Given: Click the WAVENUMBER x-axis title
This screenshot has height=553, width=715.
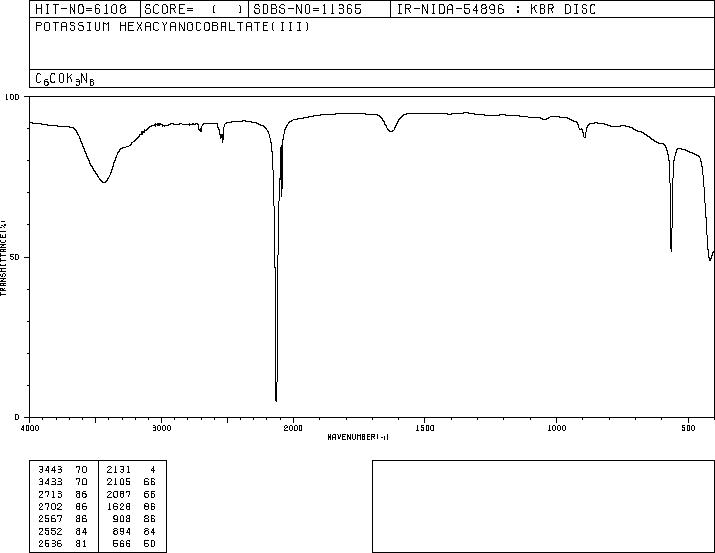Looking at the screenshot, I should point(358,437).
